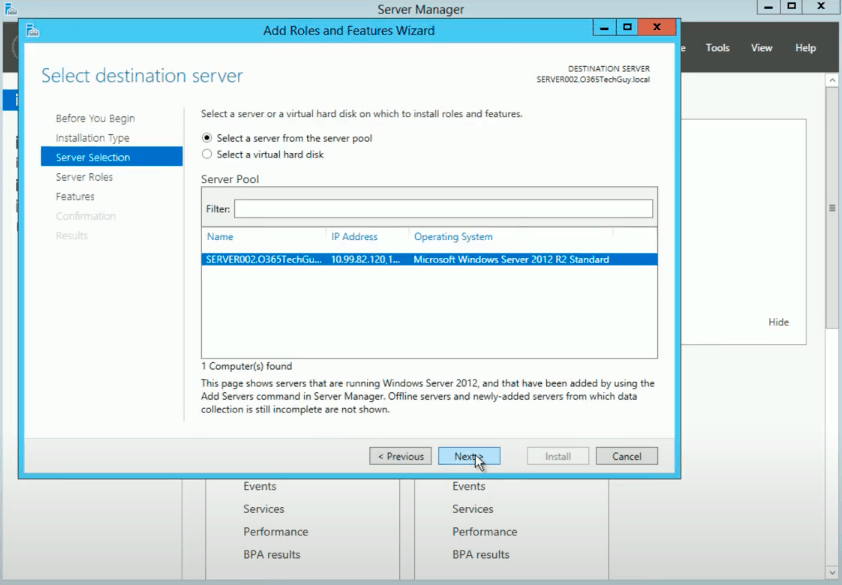Jump to Server Roles step
This screenshot has height=585, width=842.
pyautogui.click(x=84, y=177)
